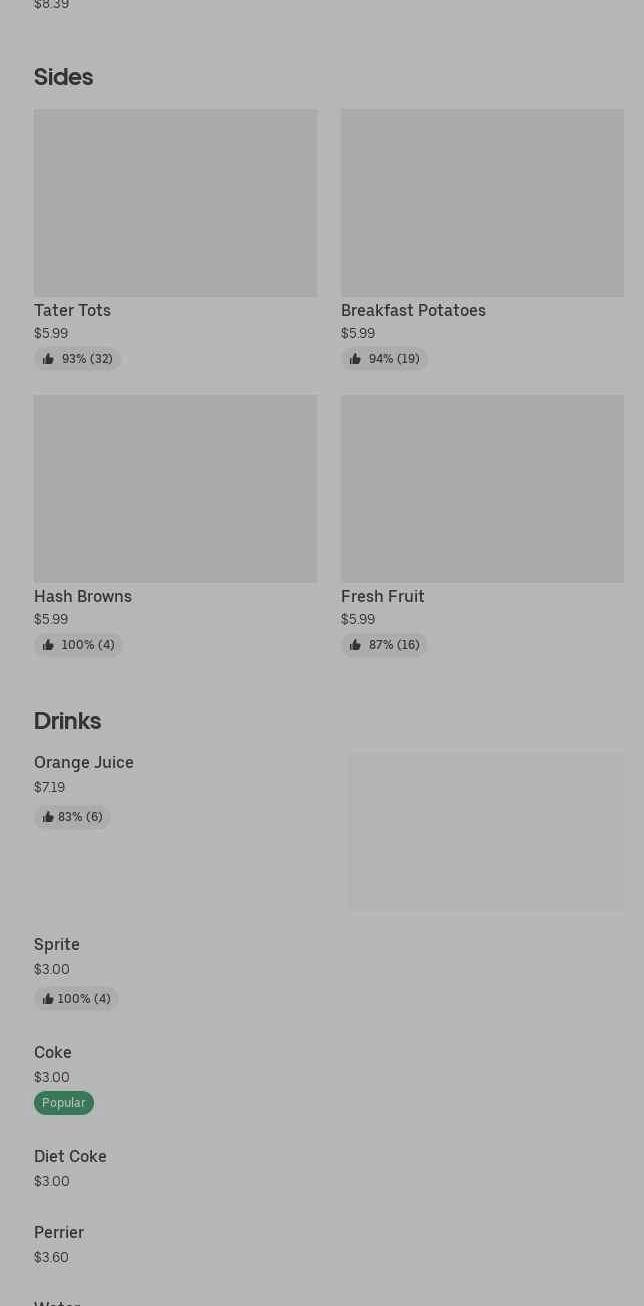Open the Breakfast Potatoes image
The width and height of the screenshot is (644, 1306).
[x=482, y=203]
